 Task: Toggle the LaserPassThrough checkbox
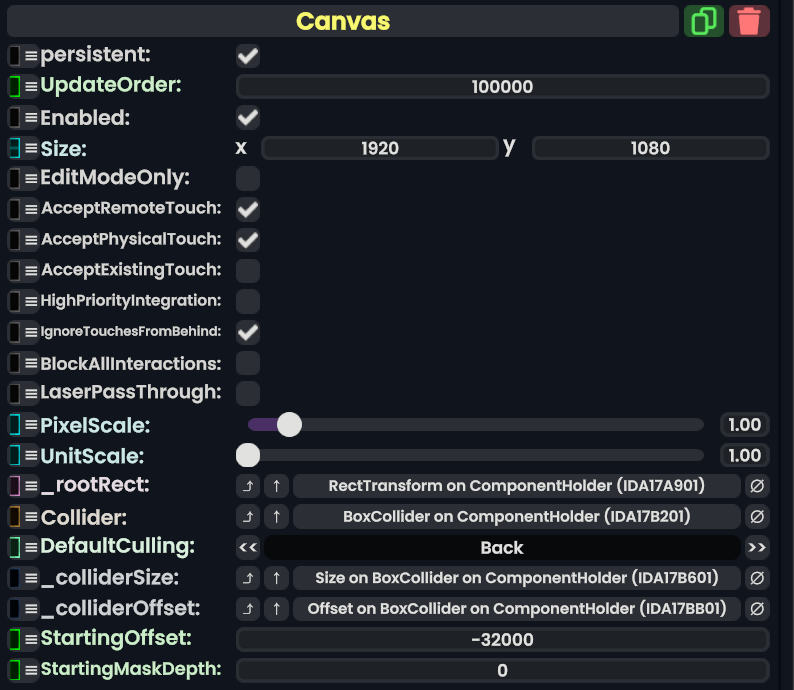[x=248, y=393]
